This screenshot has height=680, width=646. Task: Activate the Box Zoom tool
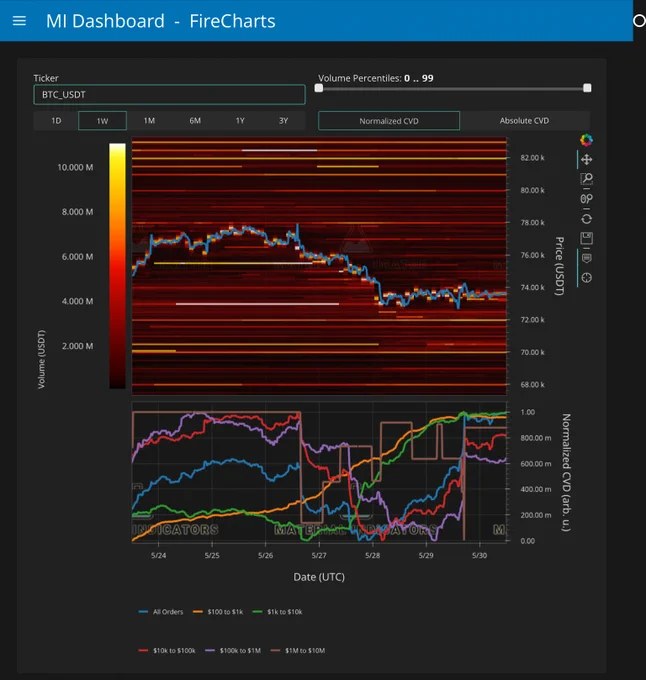[586, 179]
